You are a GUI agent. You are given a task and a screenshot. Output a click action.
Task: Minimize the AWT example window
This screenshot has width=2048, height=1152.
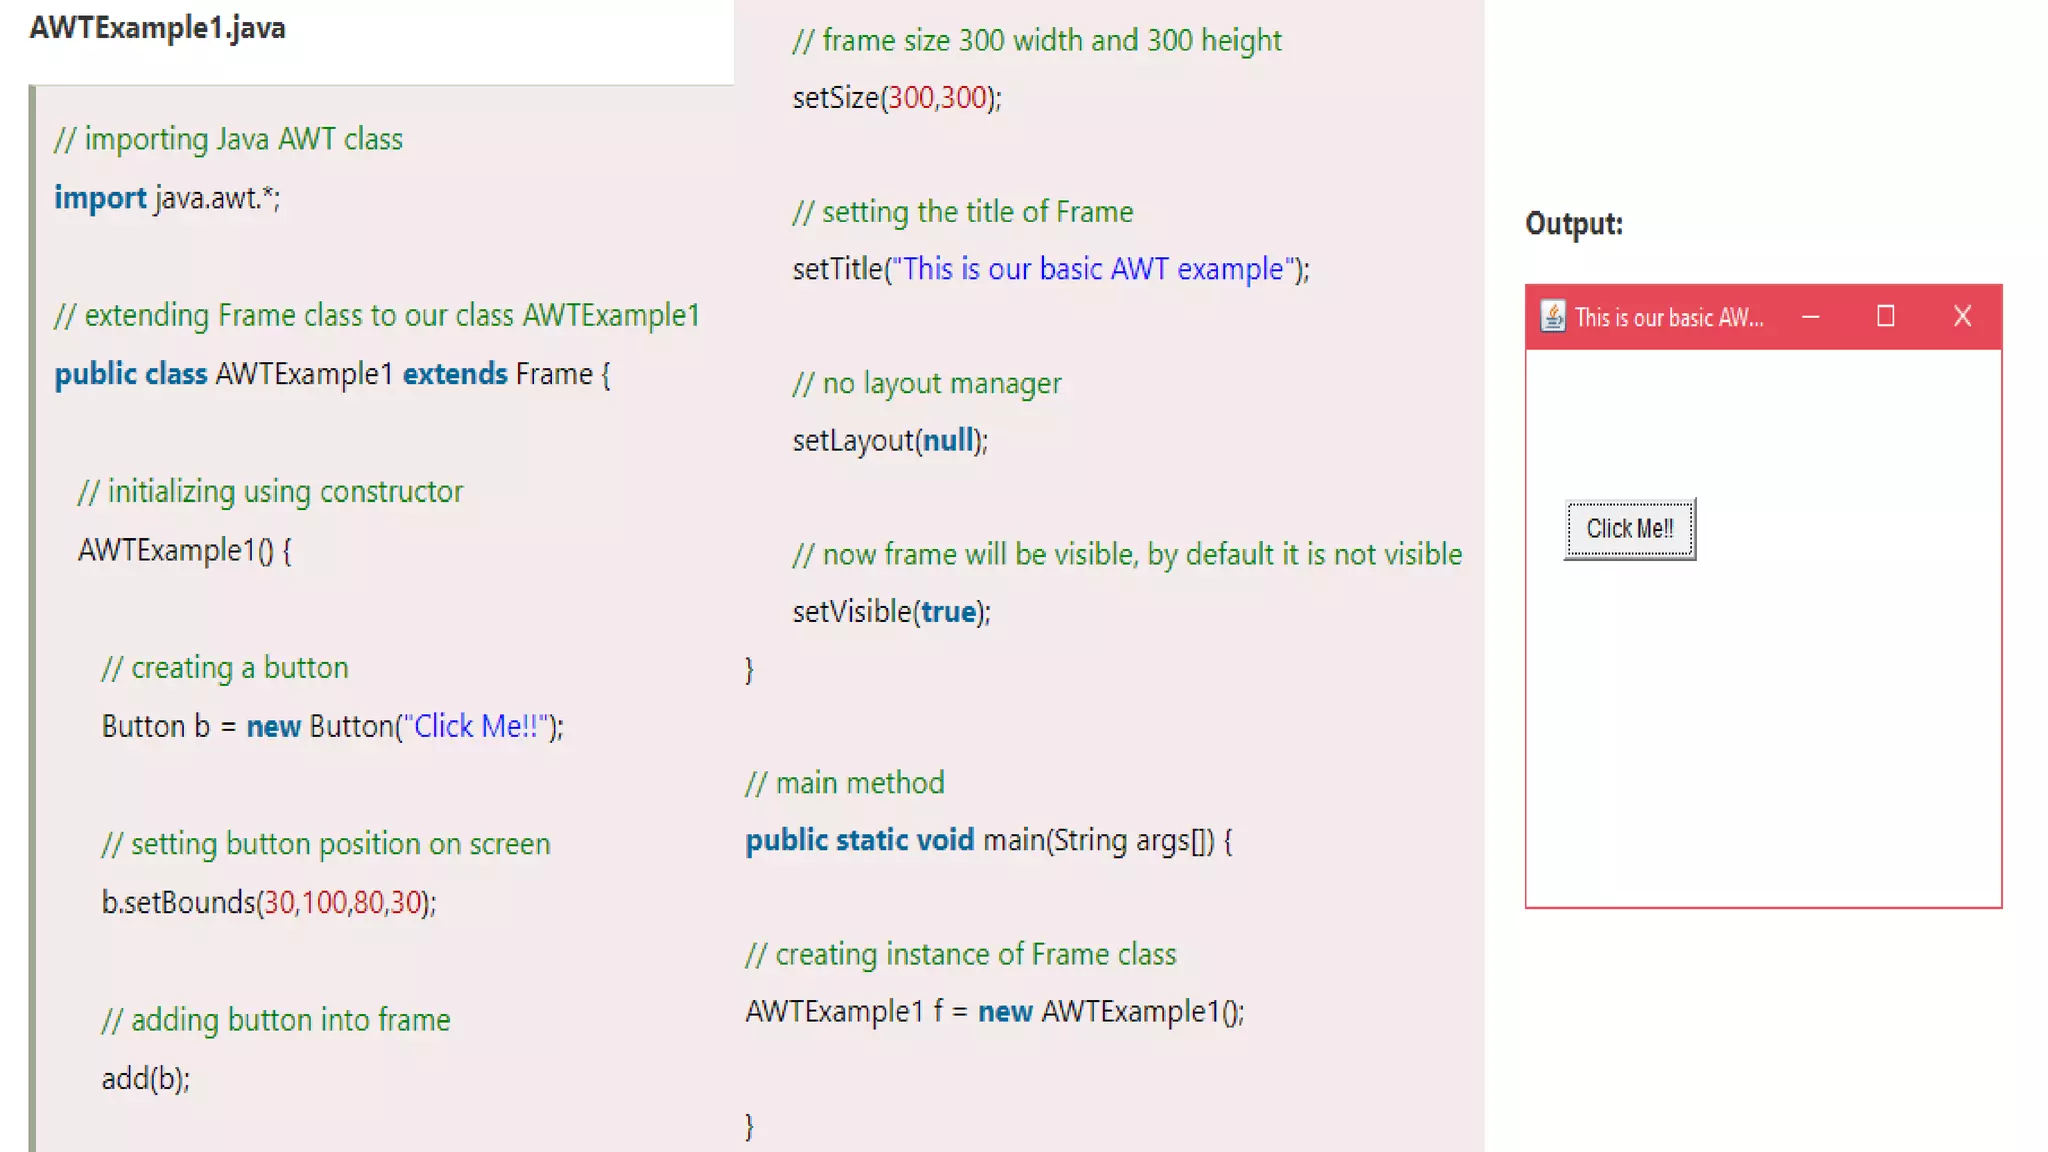(x=1810, y=317)
